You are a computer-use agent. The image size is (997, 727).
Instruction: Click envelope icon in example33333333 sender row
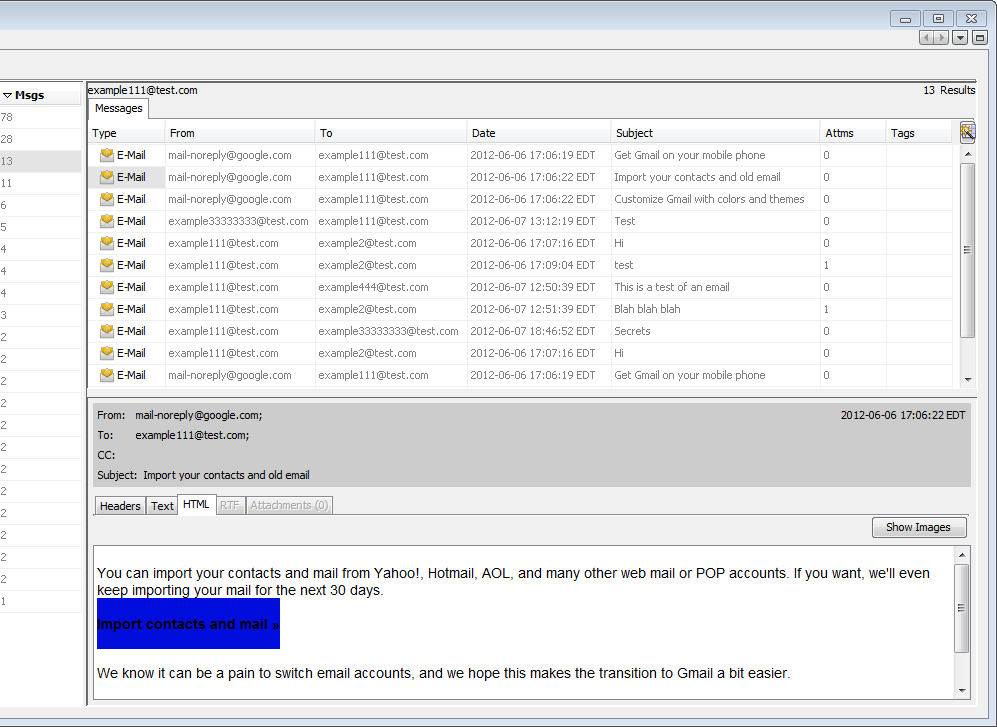click(x=106, y=221)
